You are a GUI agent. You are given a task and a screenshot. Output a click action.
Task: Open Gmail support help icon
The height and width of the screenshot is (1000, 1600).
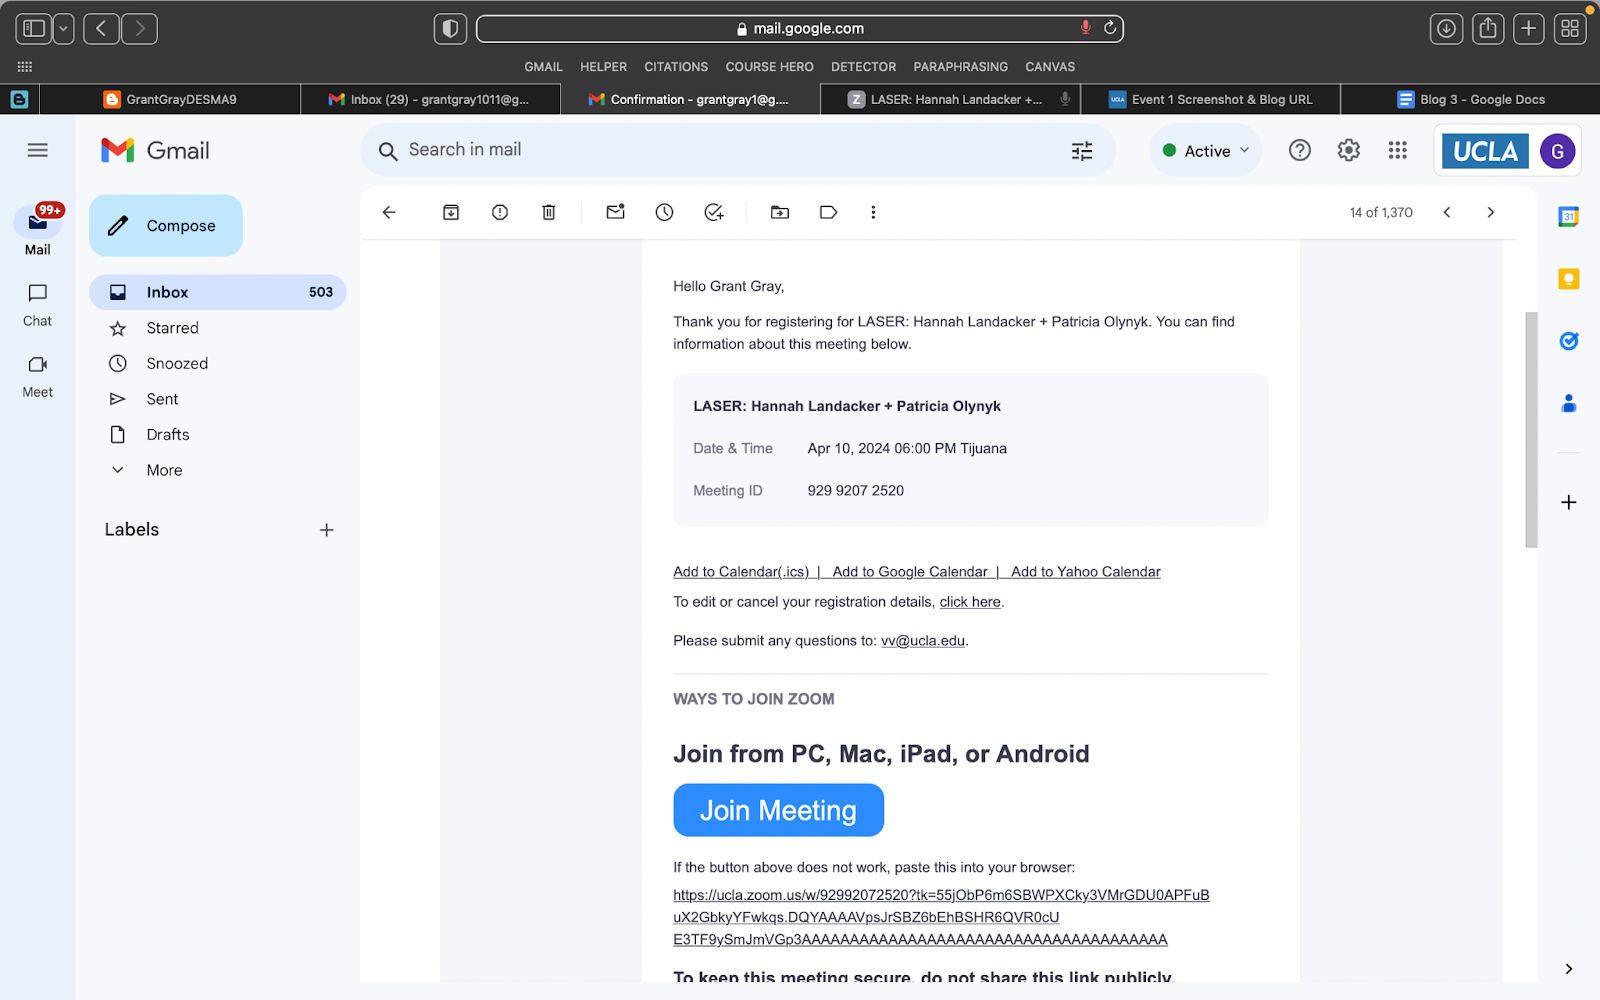(1300, 150)
